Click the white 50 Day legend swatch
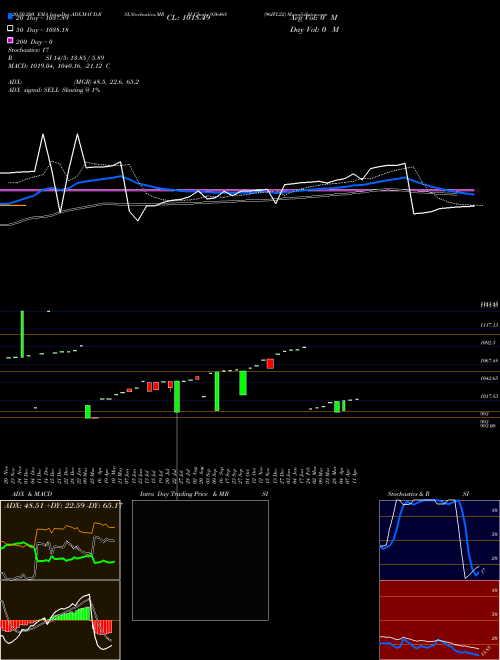Screen dimensions: 500x660 pos(11,29)
